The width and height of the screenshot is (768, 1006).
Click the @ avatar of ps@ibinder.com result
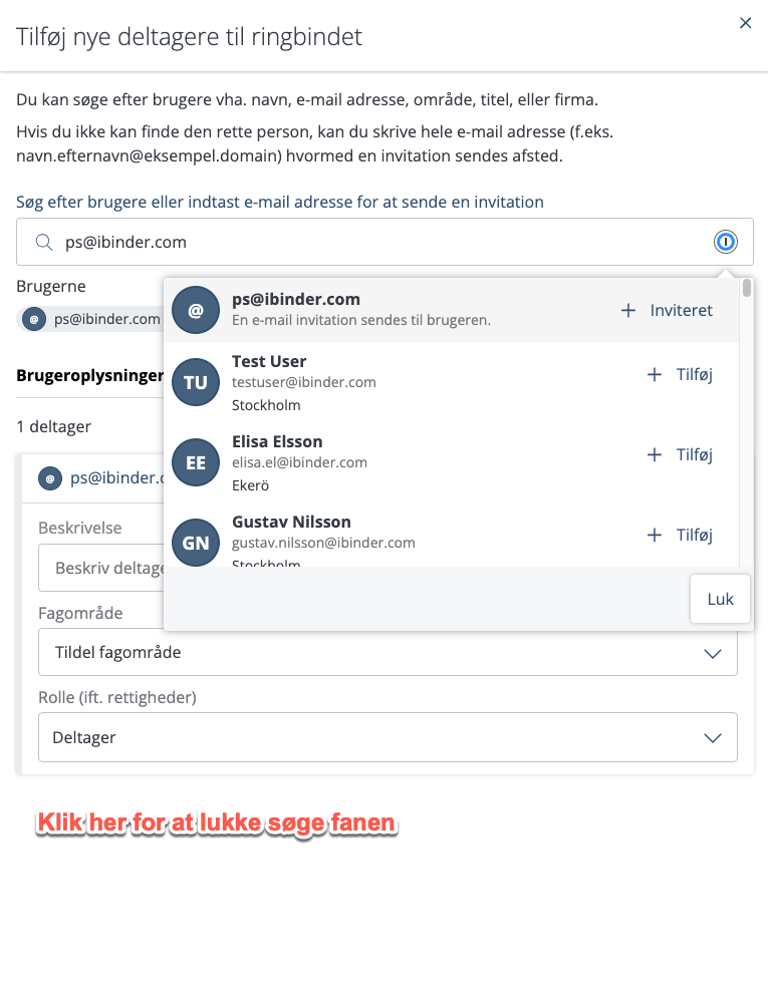(196, 310)
